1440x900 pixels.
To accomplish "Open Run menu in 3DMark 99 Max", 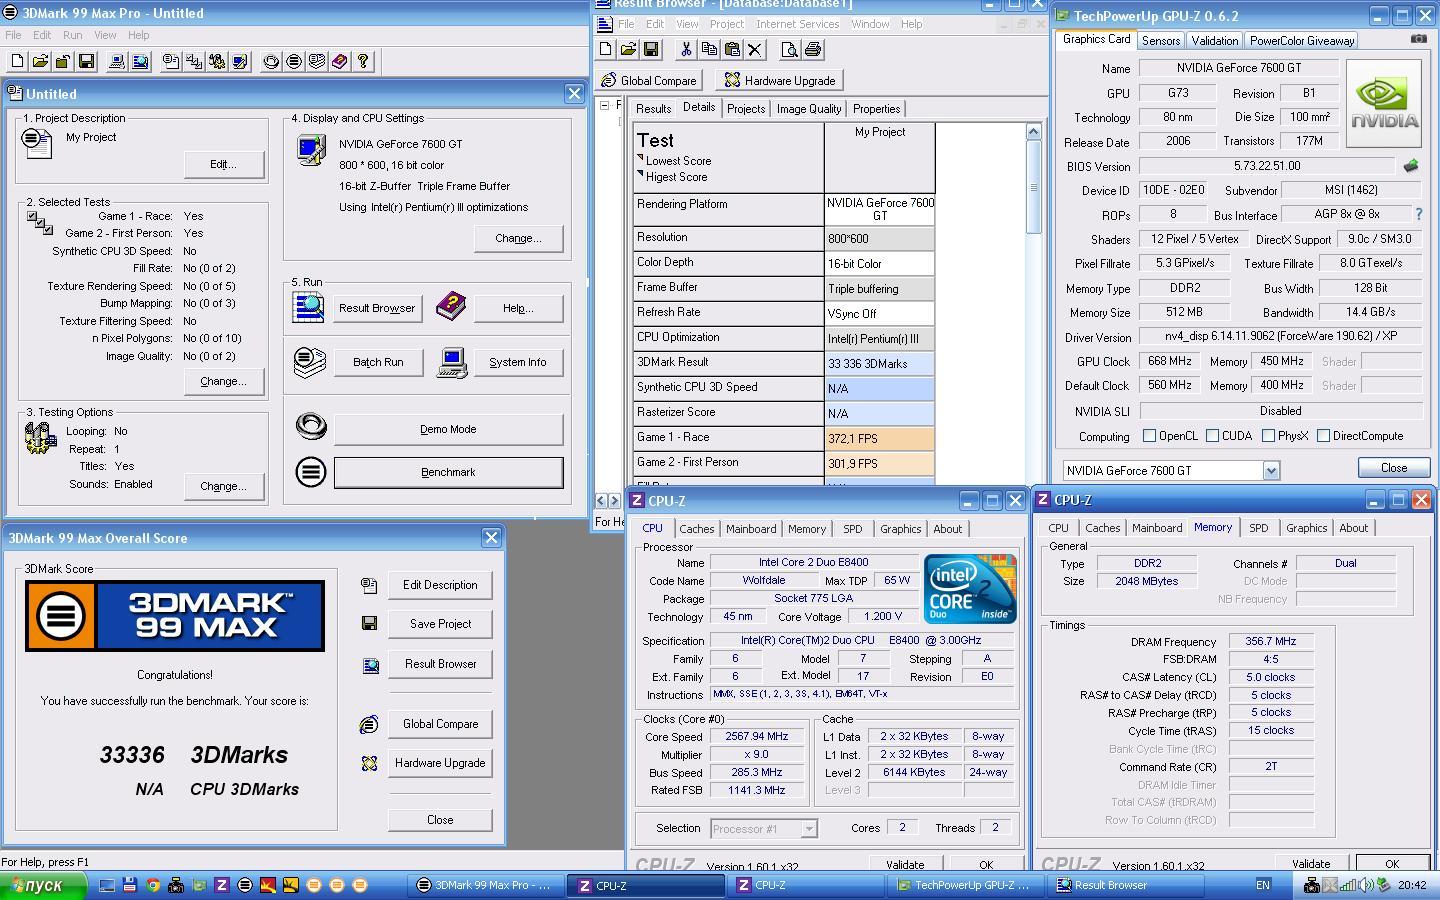I will click(x=72, y=35).
